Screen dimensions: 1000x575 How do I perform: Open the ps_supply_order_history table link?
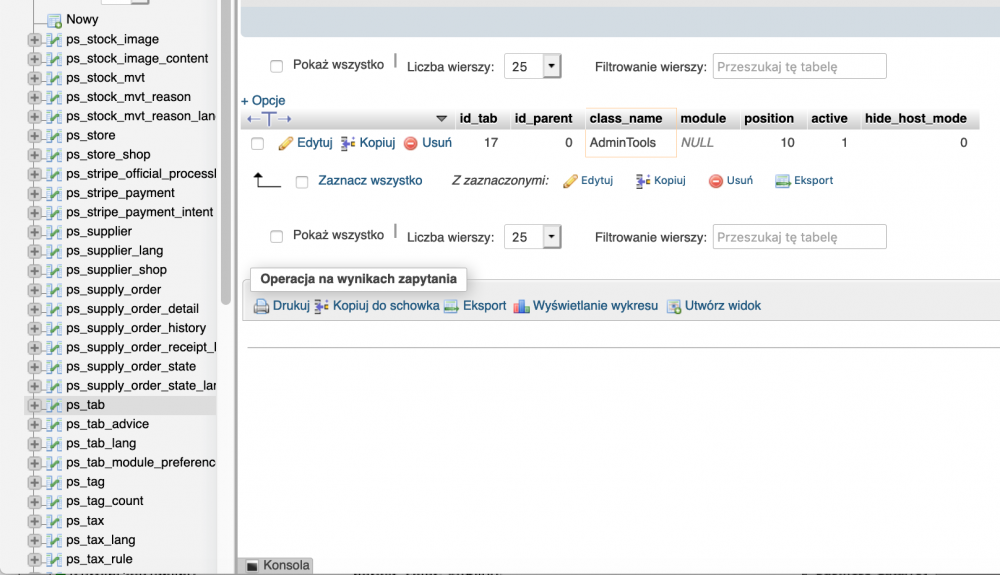click(136, 328)
